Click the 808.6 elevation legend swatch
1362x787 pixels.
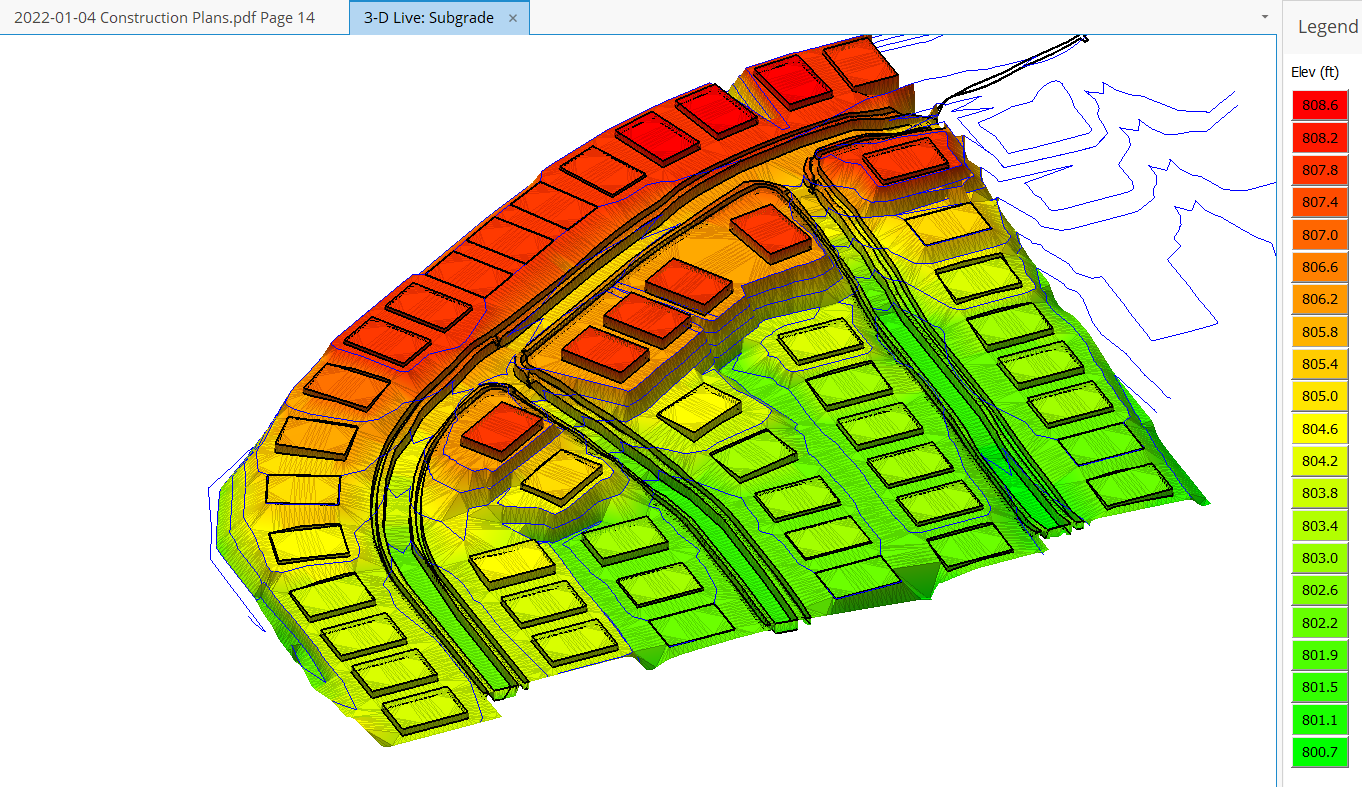1320,105
